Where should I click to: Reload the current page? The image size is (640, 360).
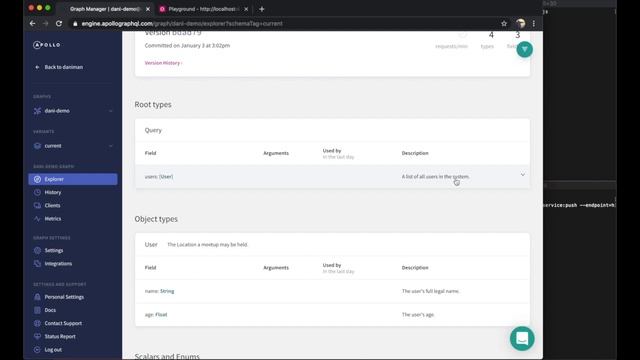coord(59,24)
